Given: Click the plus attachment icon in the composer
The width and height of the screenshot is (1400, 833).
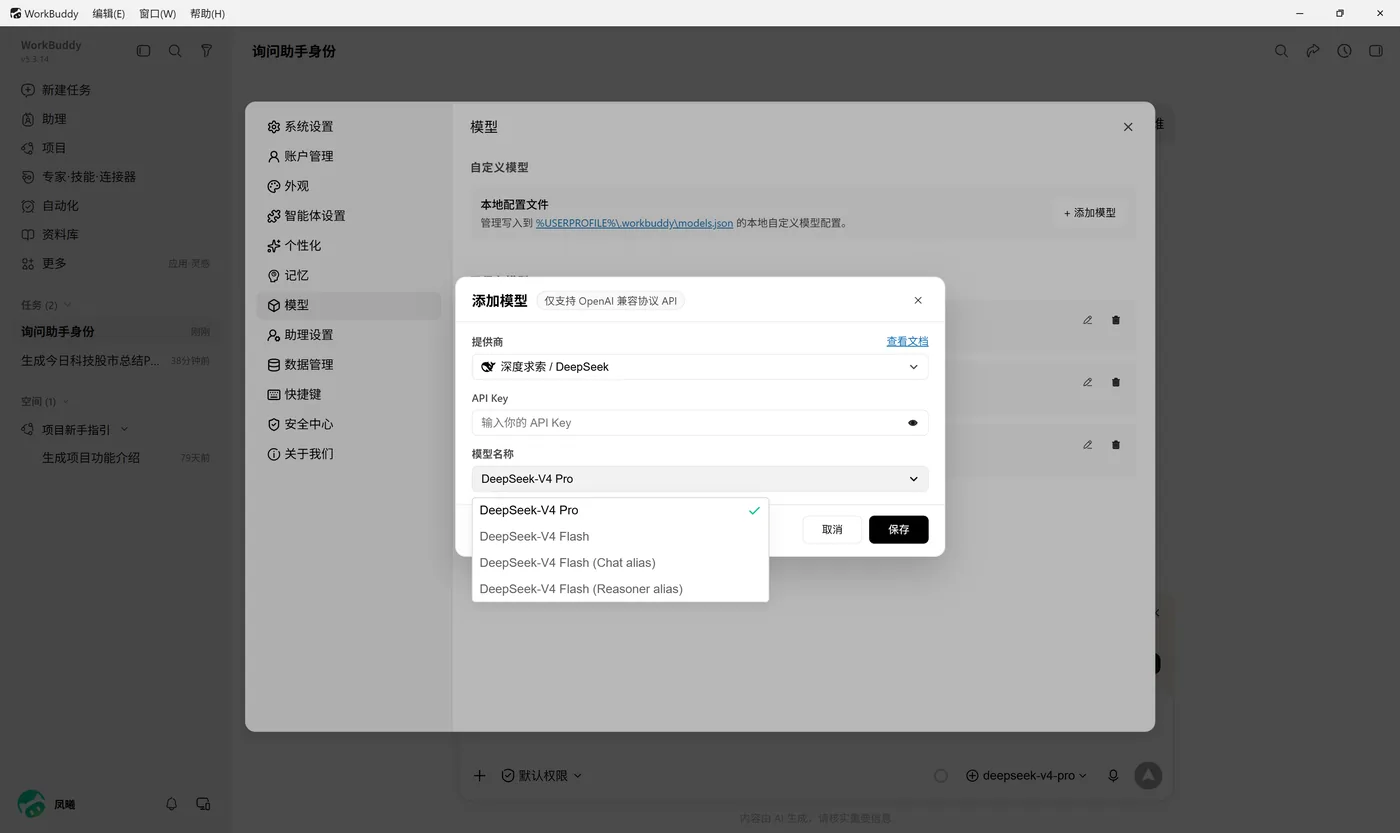Looking at the screenshot, I should point(480,776).
